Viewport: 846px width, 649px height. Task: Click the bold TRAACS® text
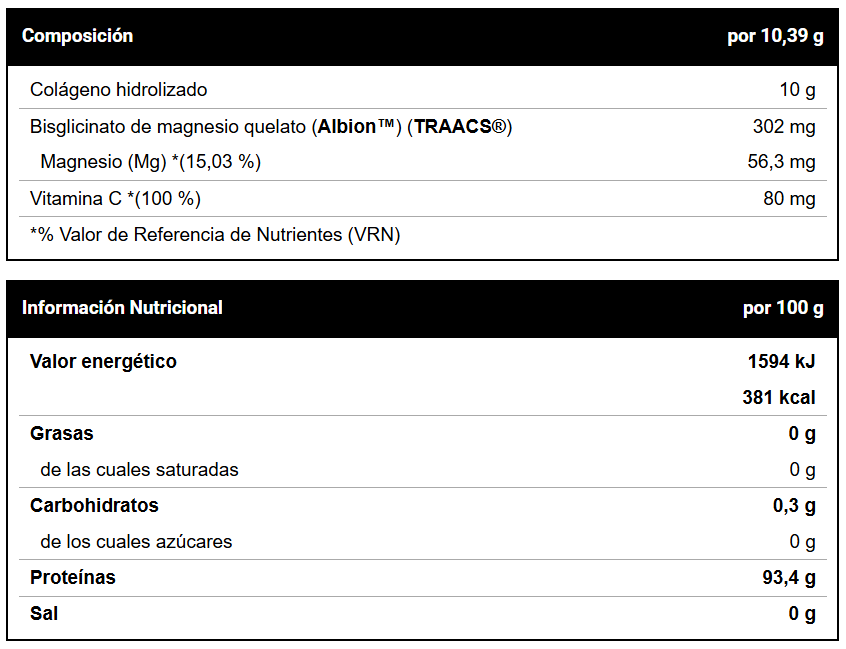coord(460,126)
